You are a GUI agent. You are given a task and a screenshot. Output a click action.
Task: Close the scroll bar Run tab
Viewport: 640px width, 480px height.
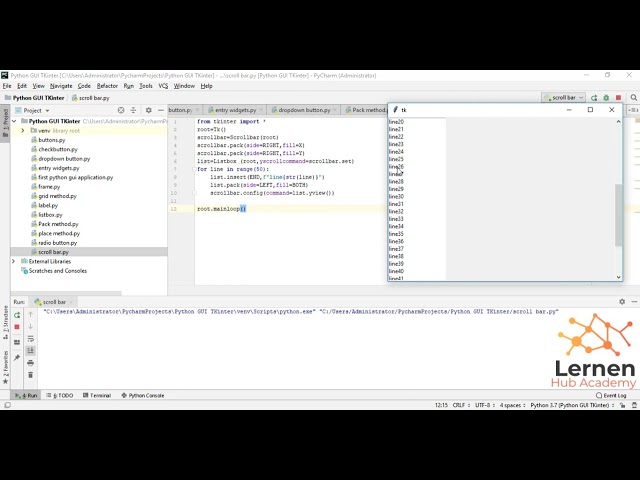pos(71,302)
